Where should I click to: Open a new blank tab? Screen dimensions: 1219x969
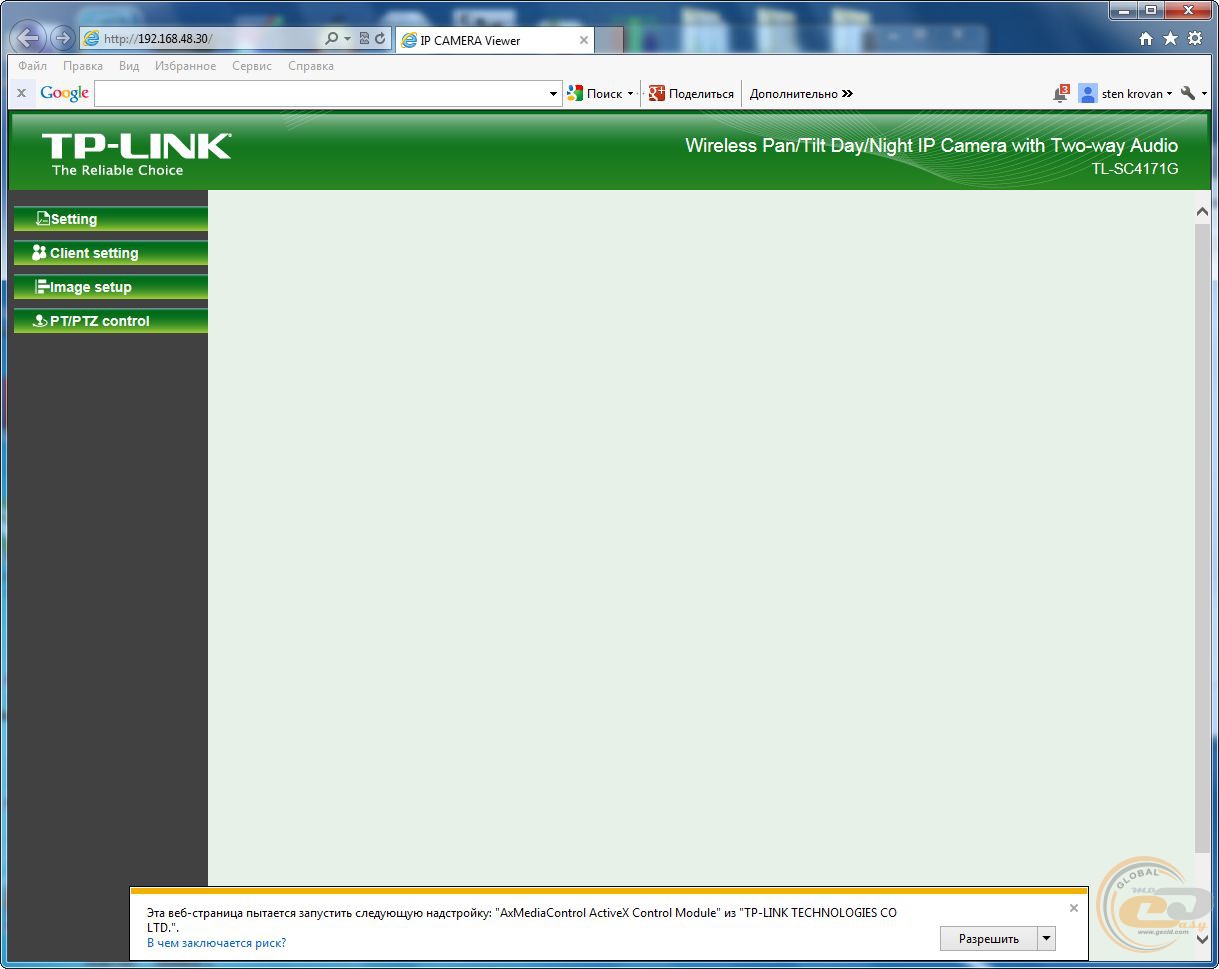(x=610, y=41)
